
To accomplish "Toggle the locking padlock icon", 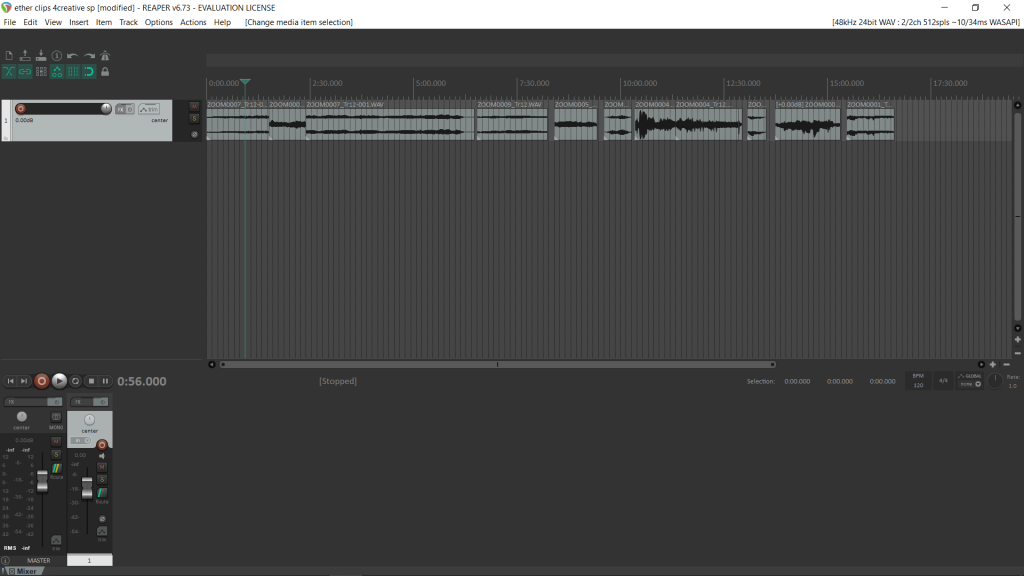I will click(104, 72).
